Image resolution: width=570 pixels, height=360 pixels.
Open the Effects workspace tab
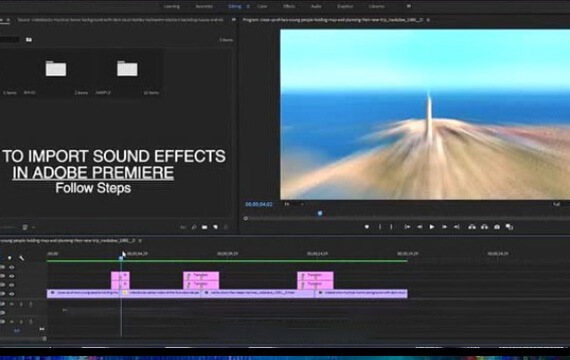289,6
